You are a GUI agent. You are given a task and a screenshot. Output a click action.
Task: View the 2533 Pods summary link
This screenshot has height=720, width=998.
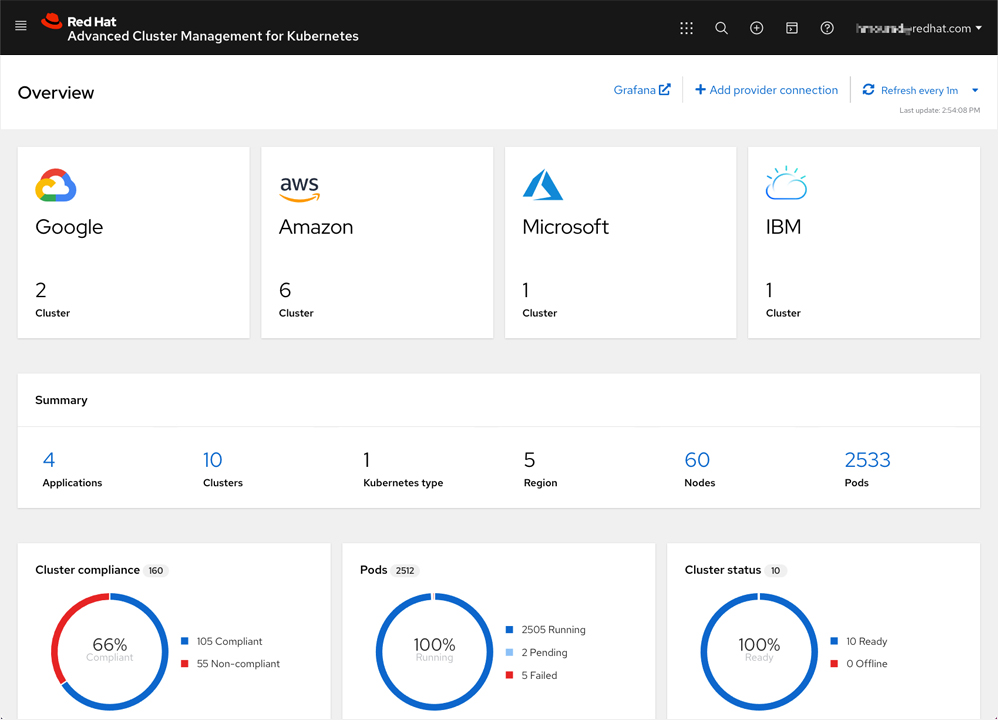tap(867, 460)
